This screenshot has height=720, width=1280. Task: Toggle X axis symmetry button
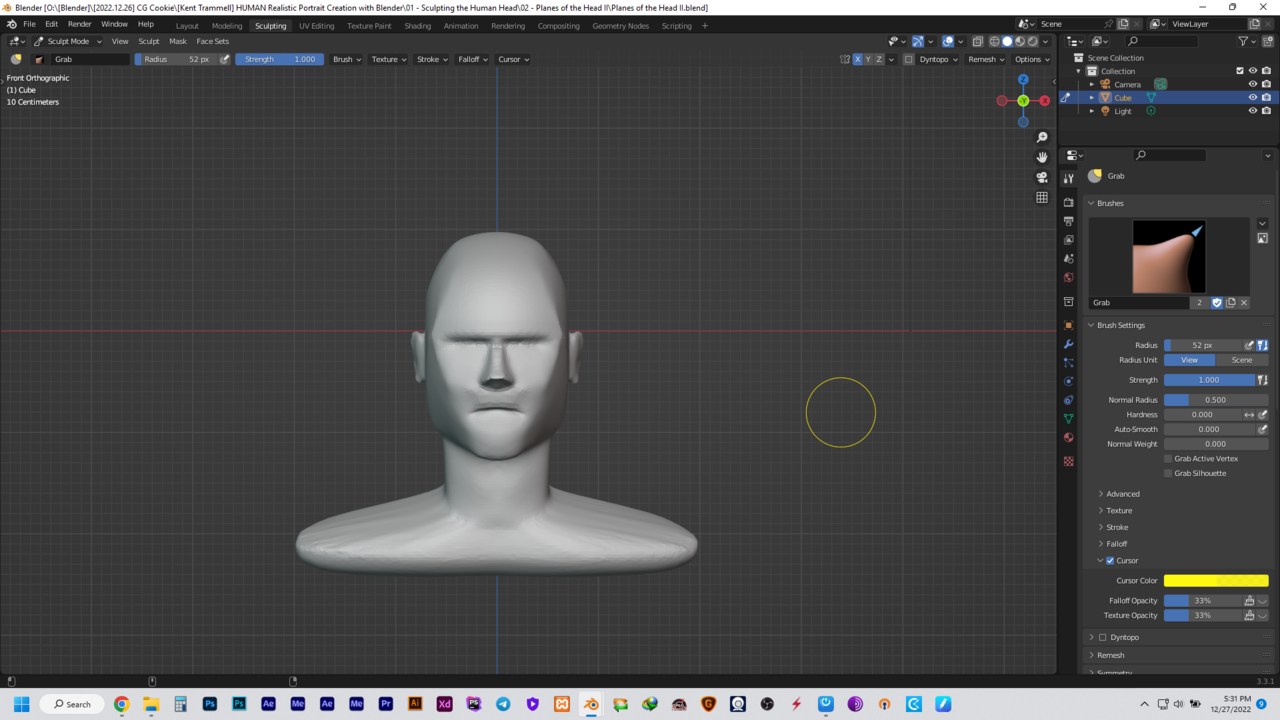tap(858, 59)
